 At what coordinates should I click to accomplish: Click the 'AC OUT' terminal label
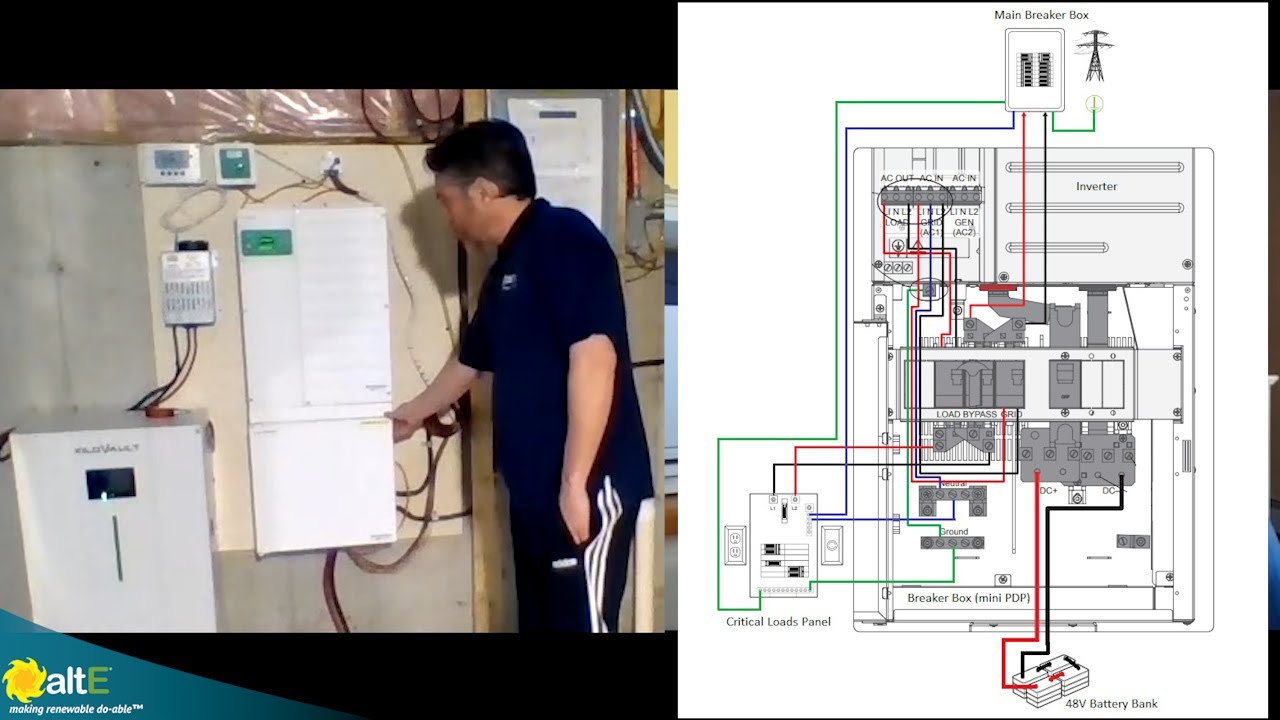click(x=896, y=179)
